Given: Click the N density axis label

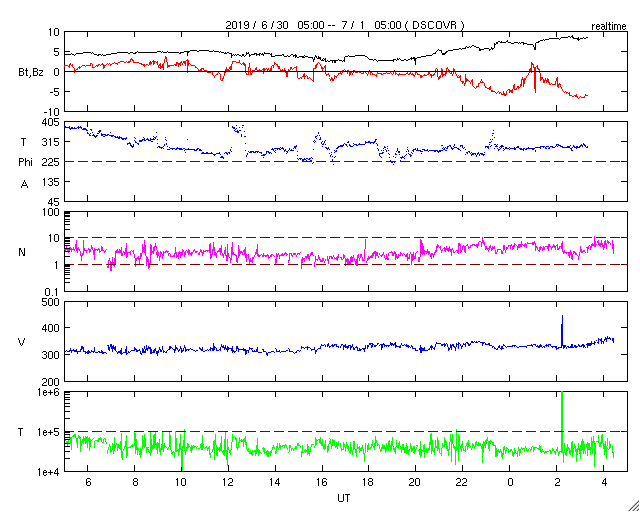Looking at the screenshot, I should [22, 252].
